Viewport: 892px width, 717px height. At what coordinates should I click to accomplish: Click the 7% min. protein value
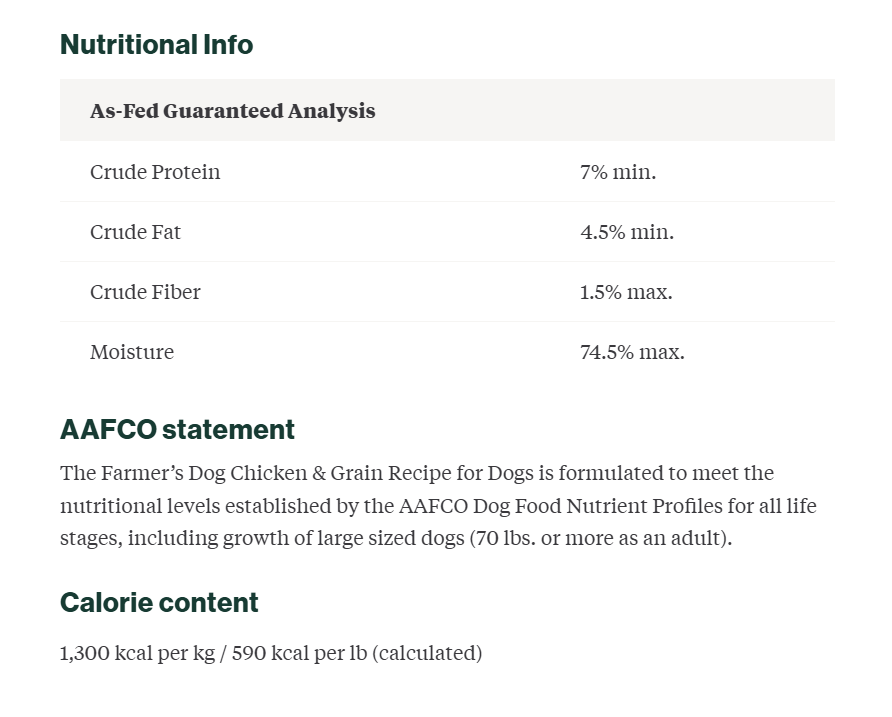pos(618,172)
